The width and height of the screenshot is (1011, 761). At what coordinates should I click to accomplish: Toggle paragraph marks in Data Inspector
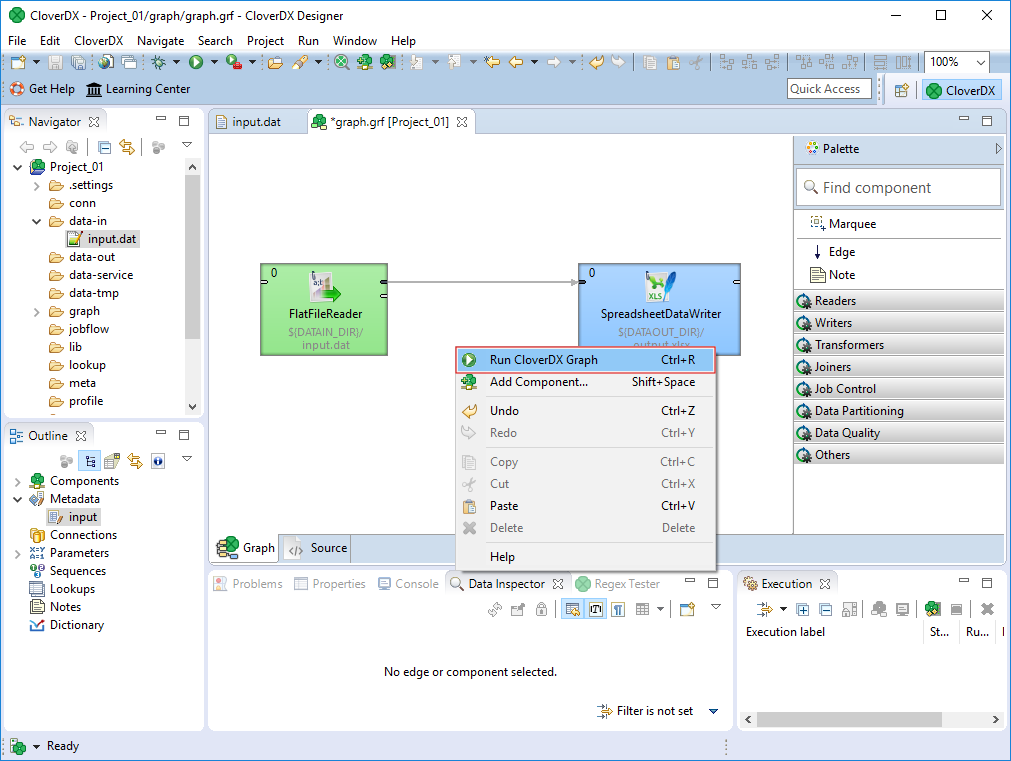click(619, 609)
